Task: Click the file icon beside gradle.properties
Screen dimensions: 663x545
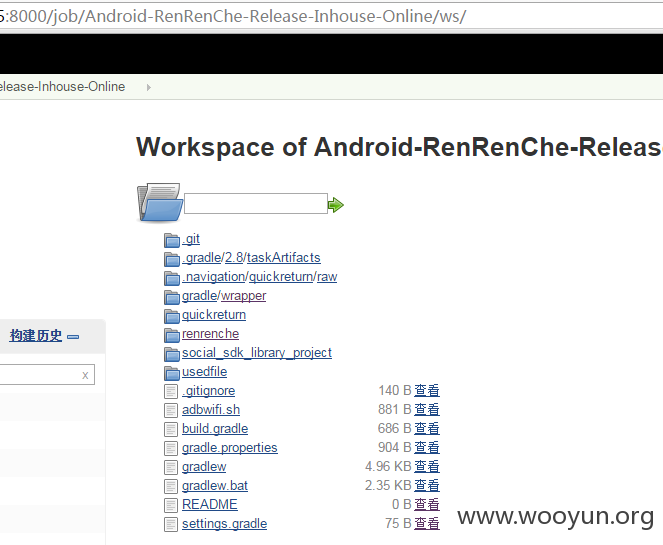Action: (x=171, y=449)
